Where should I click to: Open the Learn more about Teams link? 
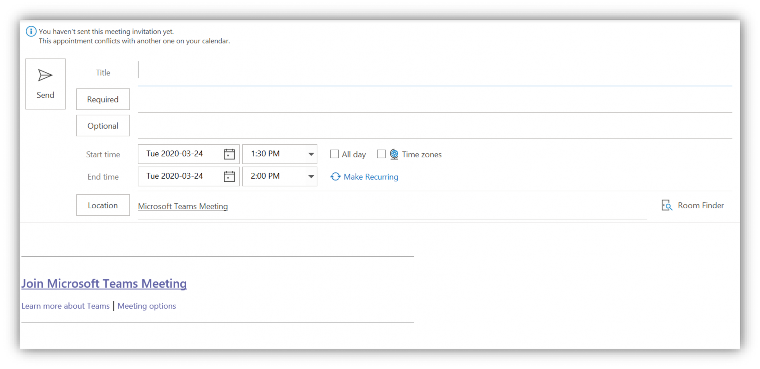(x=65, y=306)
